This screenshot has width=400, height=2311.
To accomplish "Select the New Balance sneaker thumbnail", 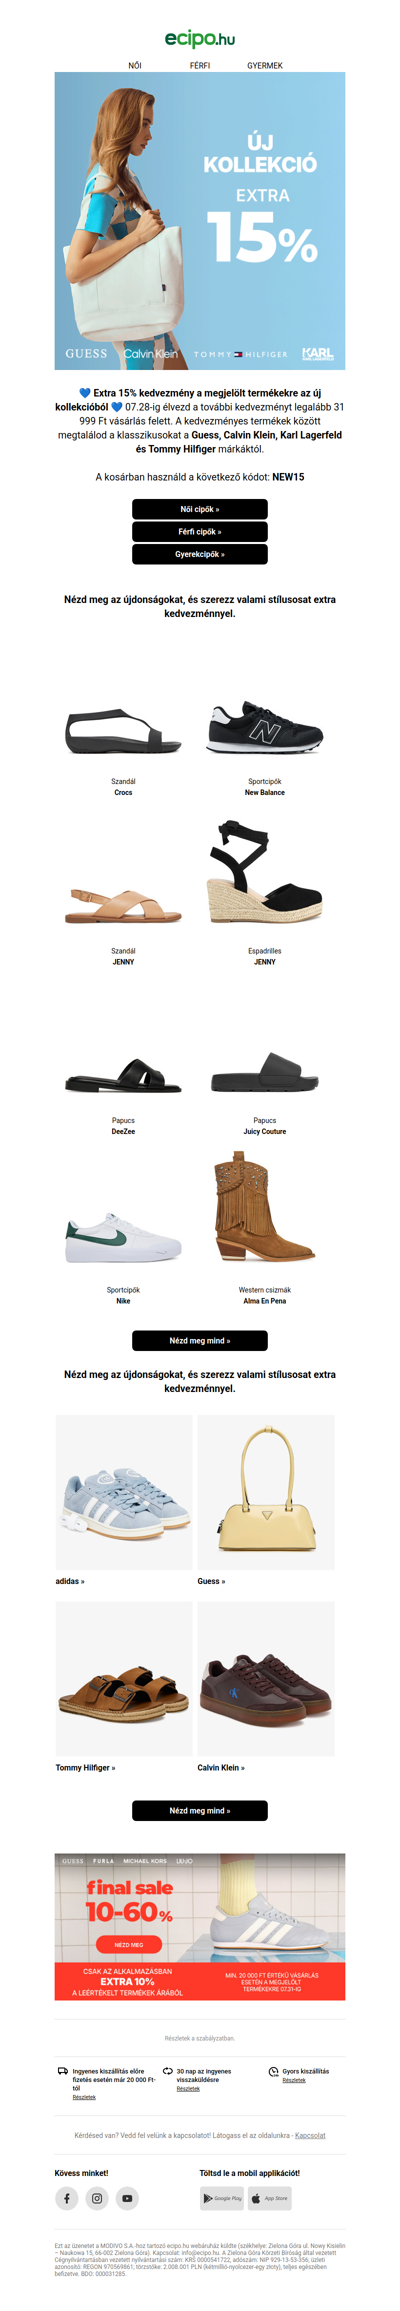I will coord(265,728).
